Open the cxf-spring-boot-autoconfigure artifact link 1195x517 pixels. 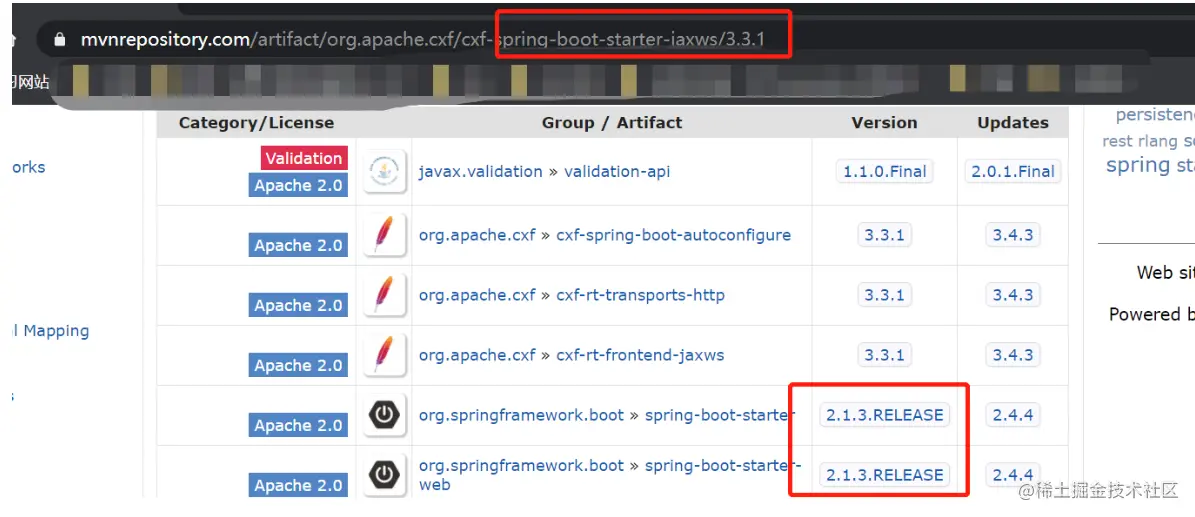tap(674, 236)
